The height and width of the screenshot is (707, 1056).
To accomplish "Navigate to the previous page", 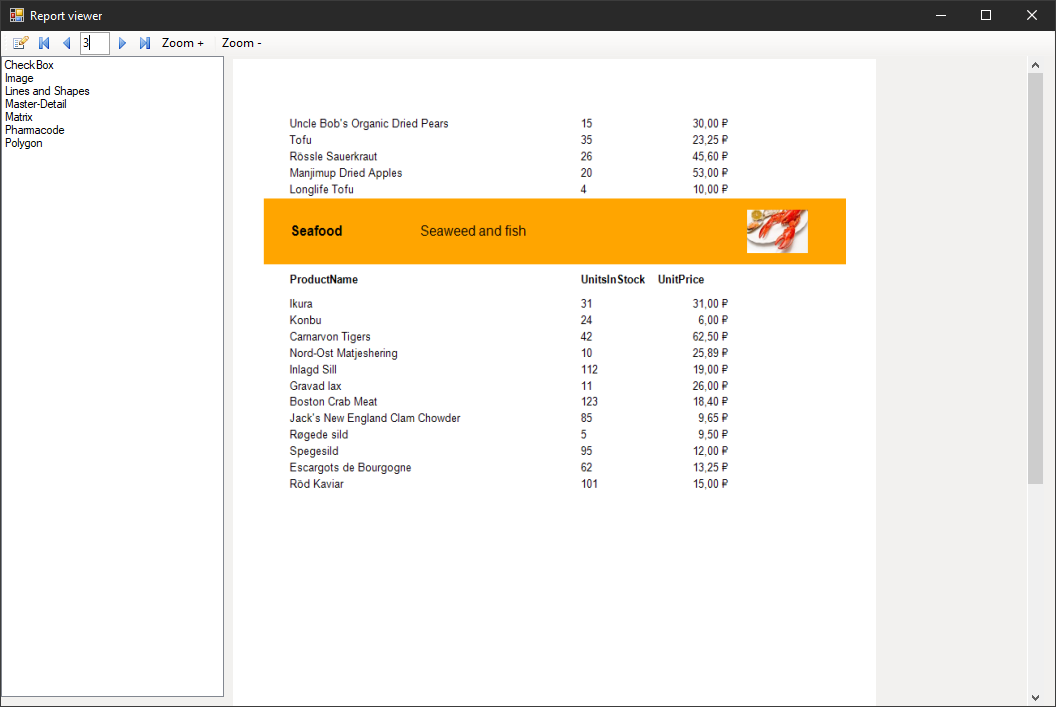I will pos(66,43).
